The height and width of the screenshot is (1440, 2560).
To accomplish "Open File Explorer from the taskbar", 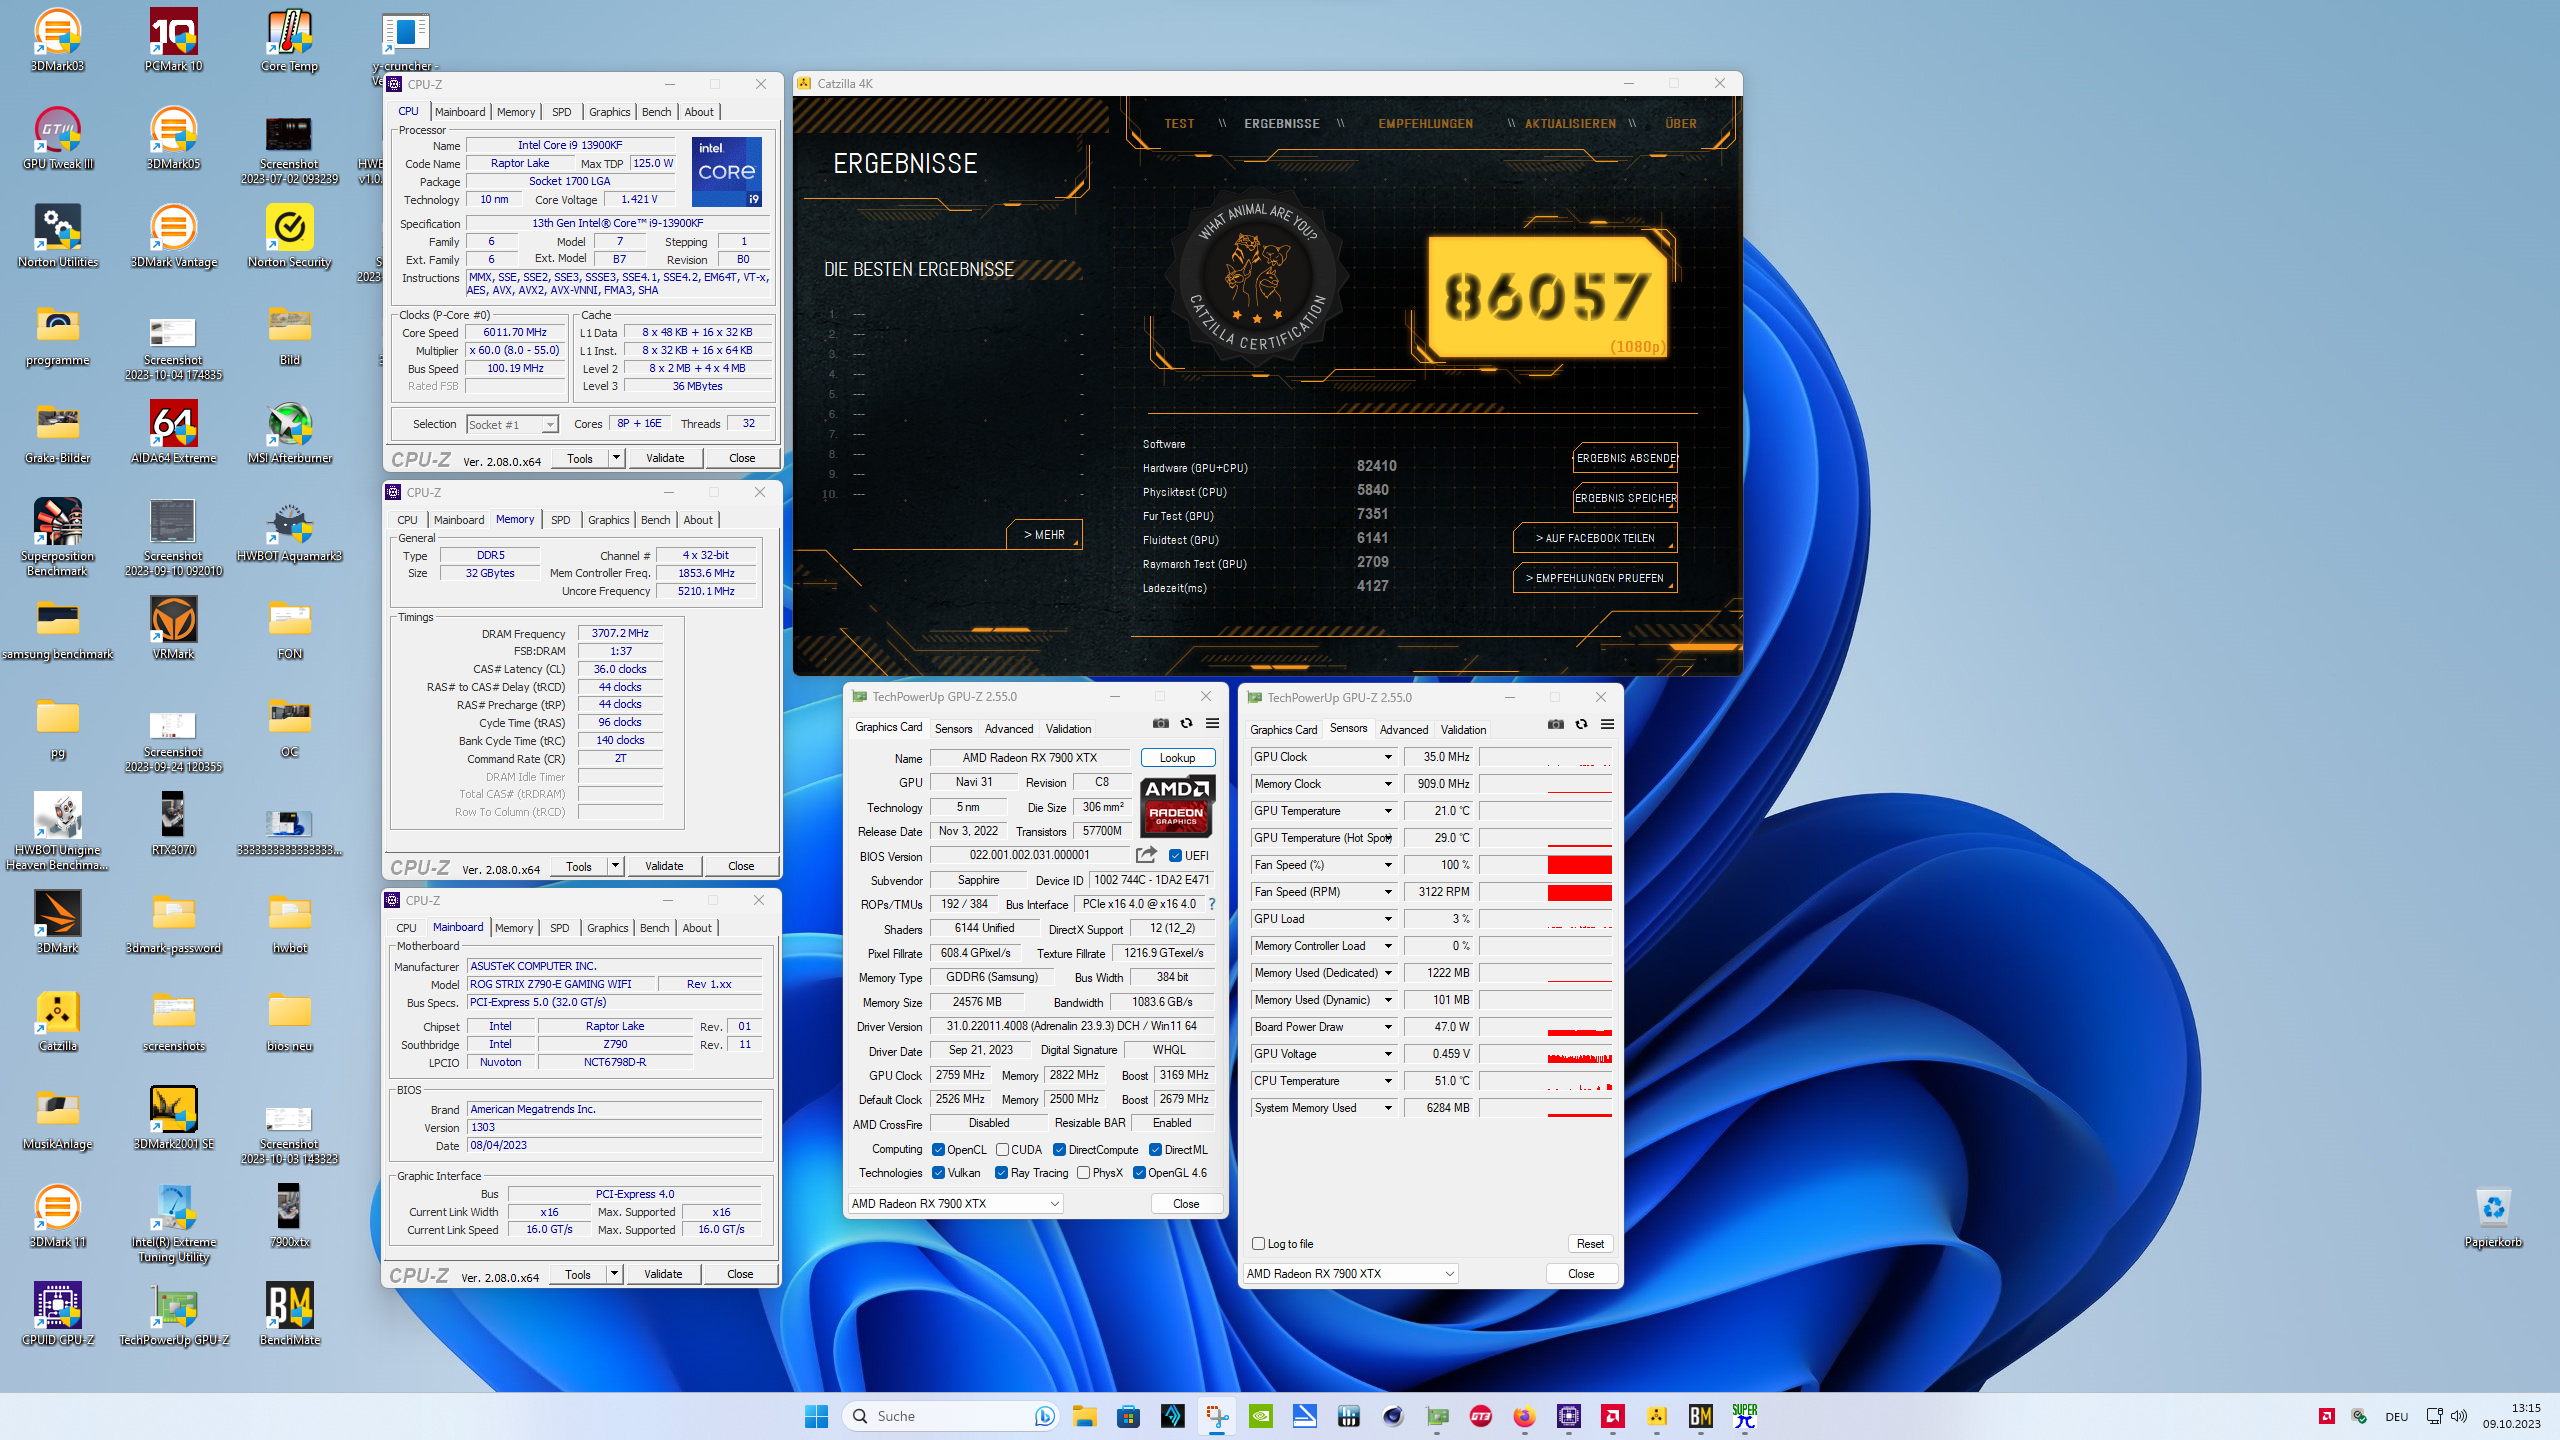I will (x=1084, y=1416).
